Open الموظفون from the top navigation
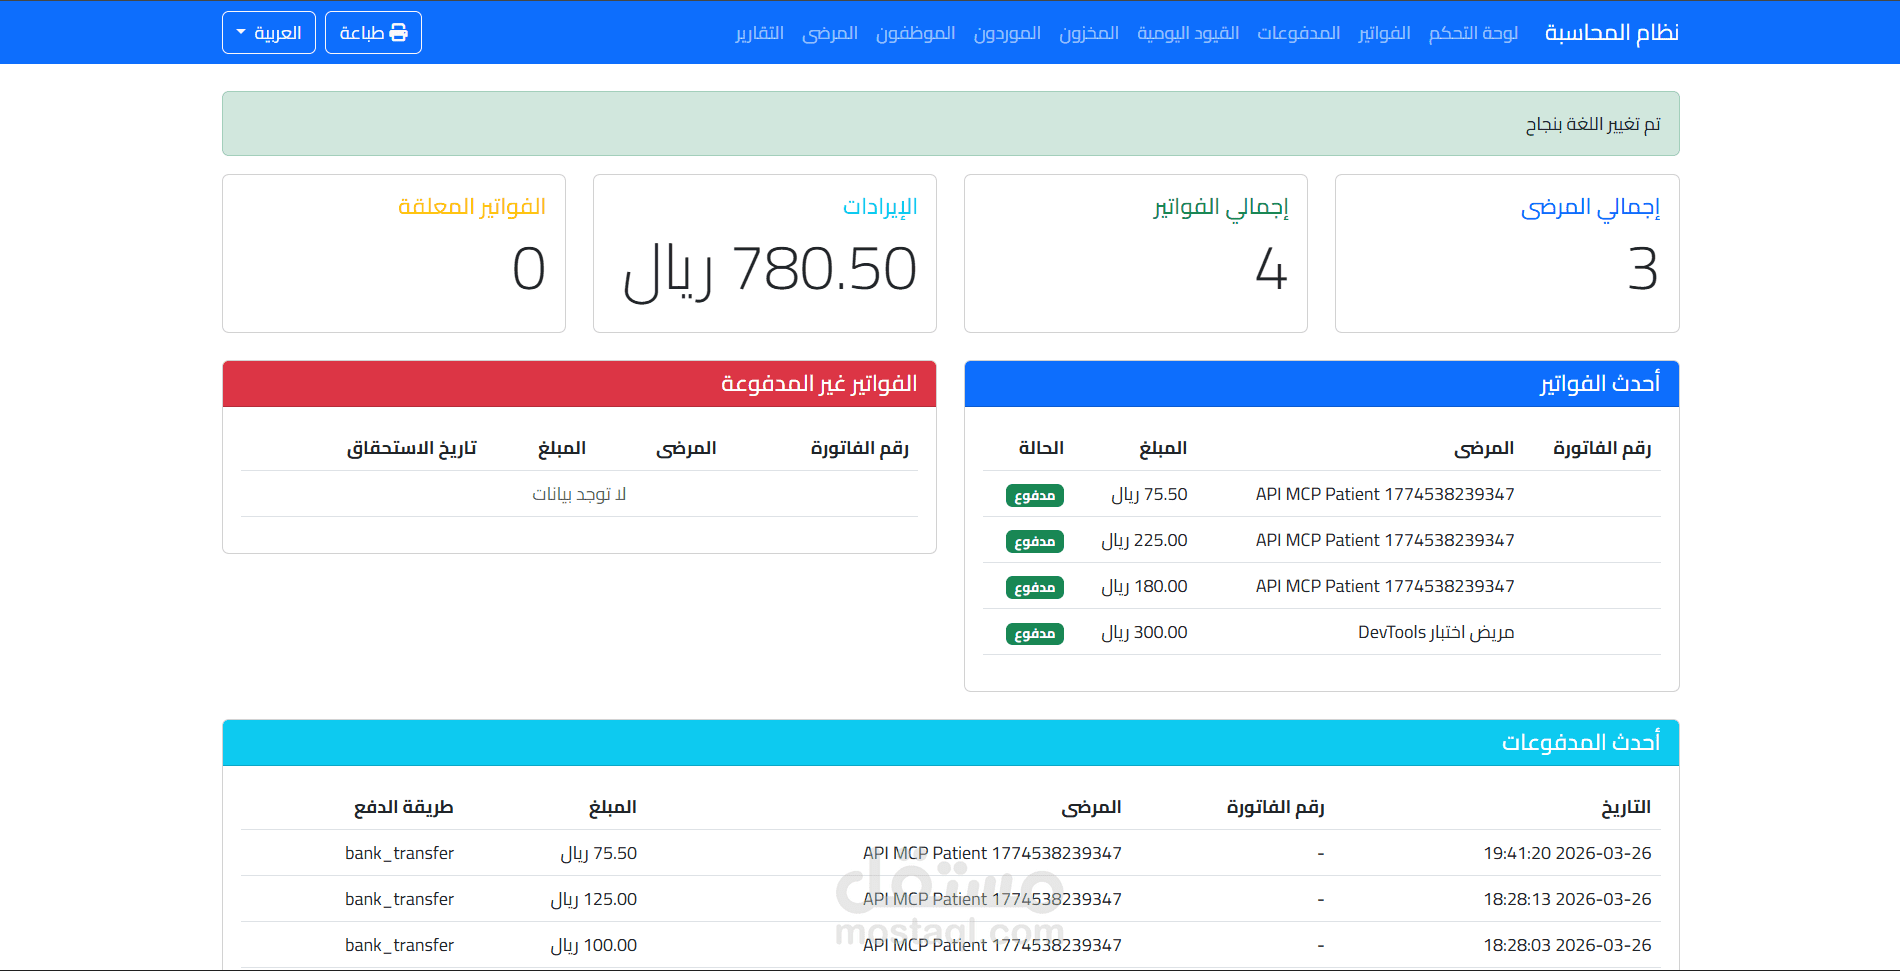Viewport: 1900px width, 971px height. pyautogui.click(x=916, y=32)
